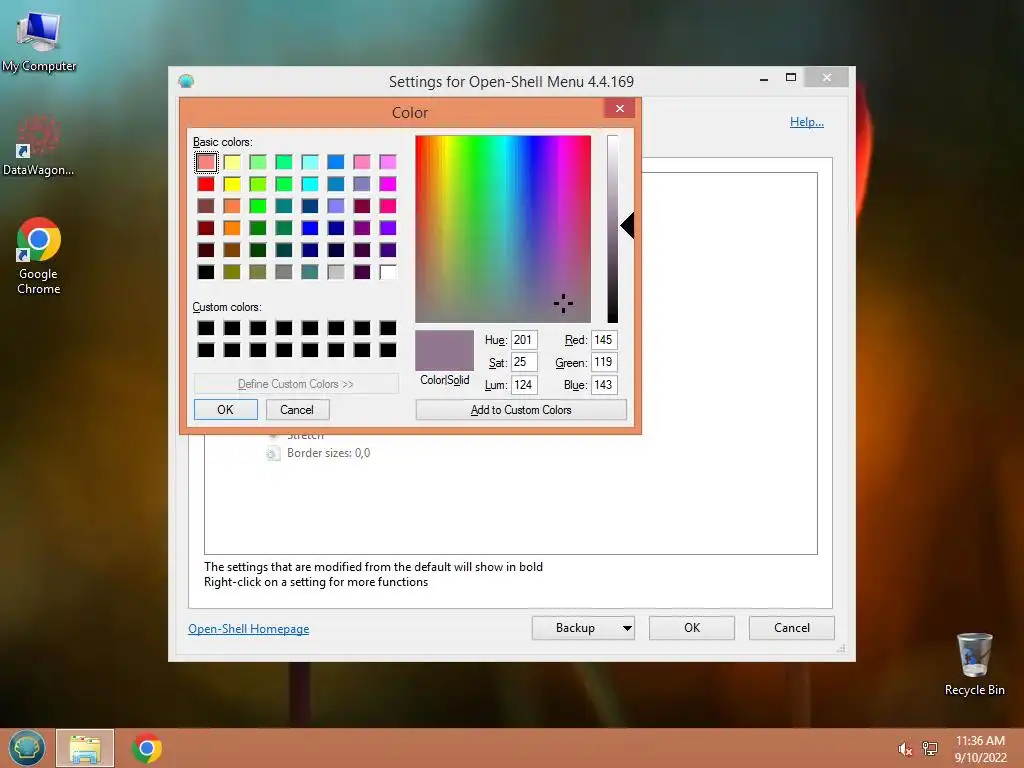Click in the Blue value field
The height and width of the screenshot is (768, 1024).
pos(604,385)
